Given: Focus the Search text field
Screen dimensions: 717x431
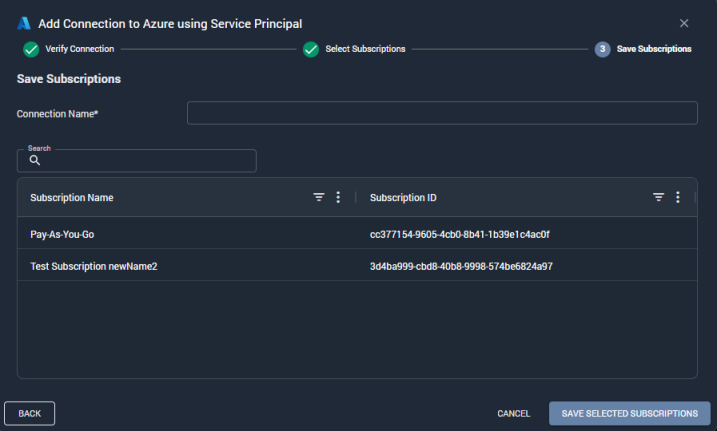Looking at the screenshot, I should click(137, 160).
